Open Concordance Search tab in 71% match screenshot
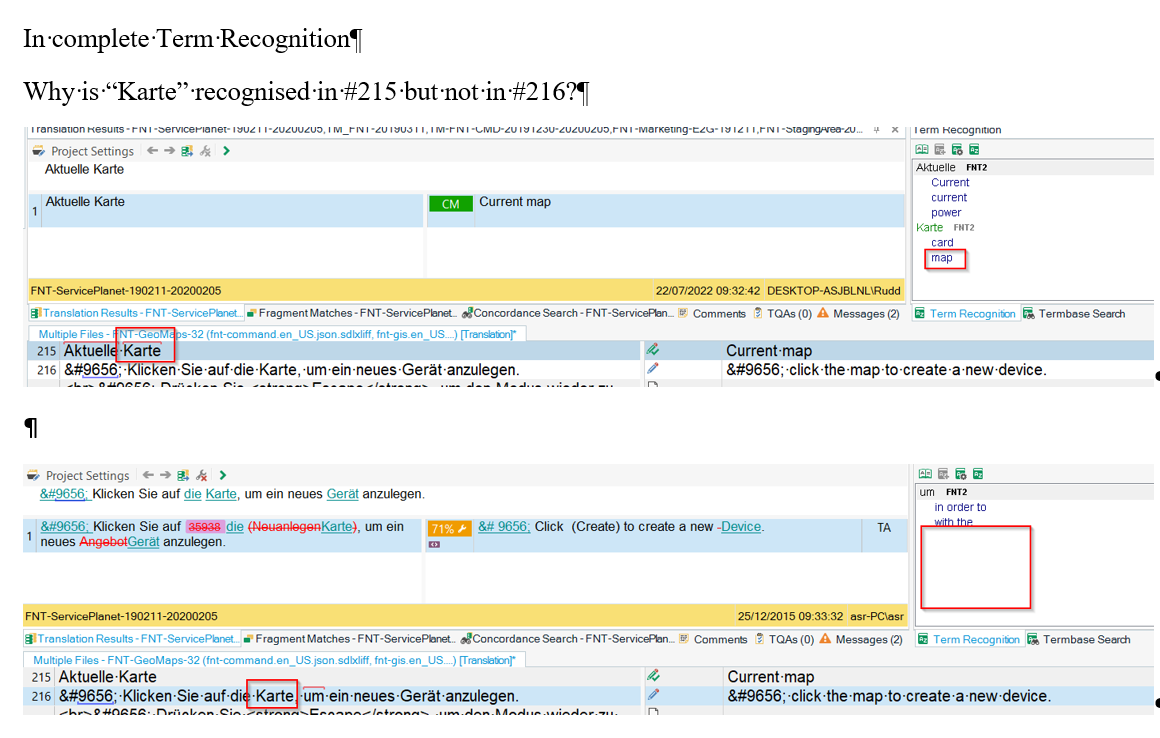 pos(567,639)
